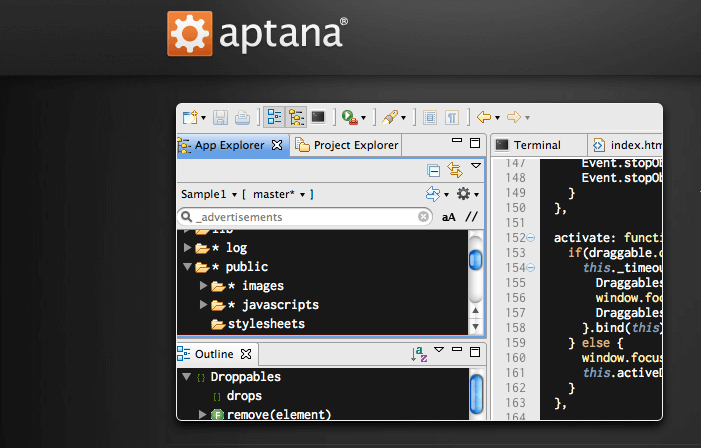Click the search flashlight toolbar icon

390,117
